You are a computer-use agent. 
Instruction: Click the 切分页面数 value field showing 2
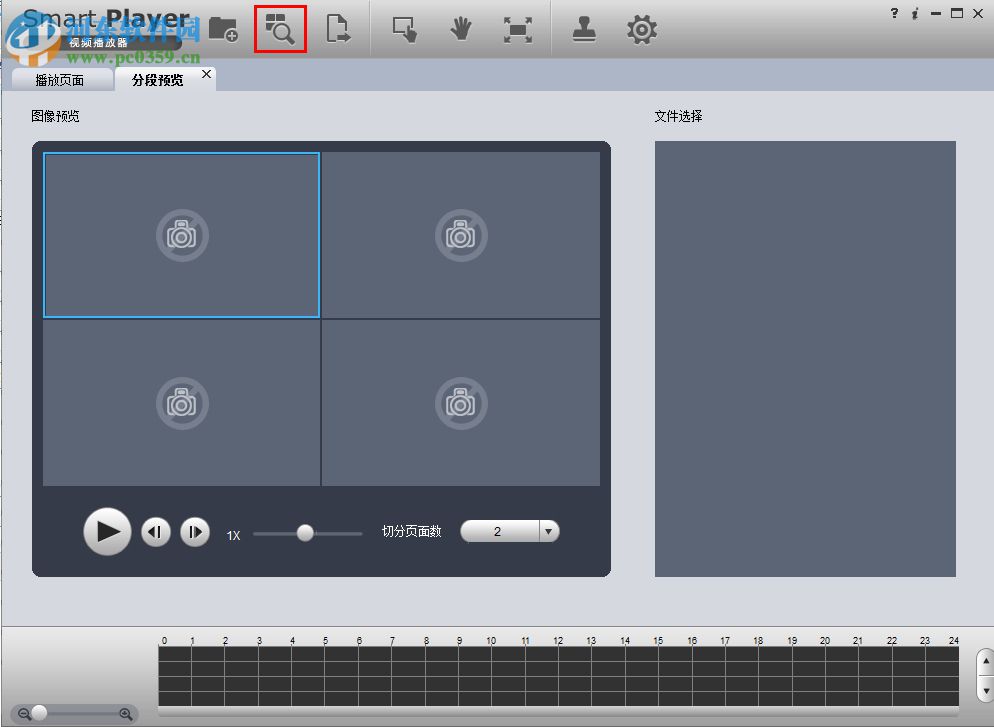(500, 531)
